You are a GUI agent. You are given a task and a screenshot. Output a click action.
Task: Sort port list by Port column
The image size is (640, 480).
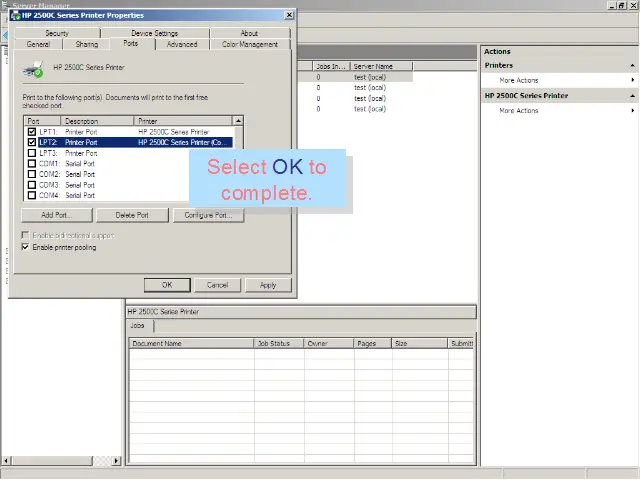(42, 121)
